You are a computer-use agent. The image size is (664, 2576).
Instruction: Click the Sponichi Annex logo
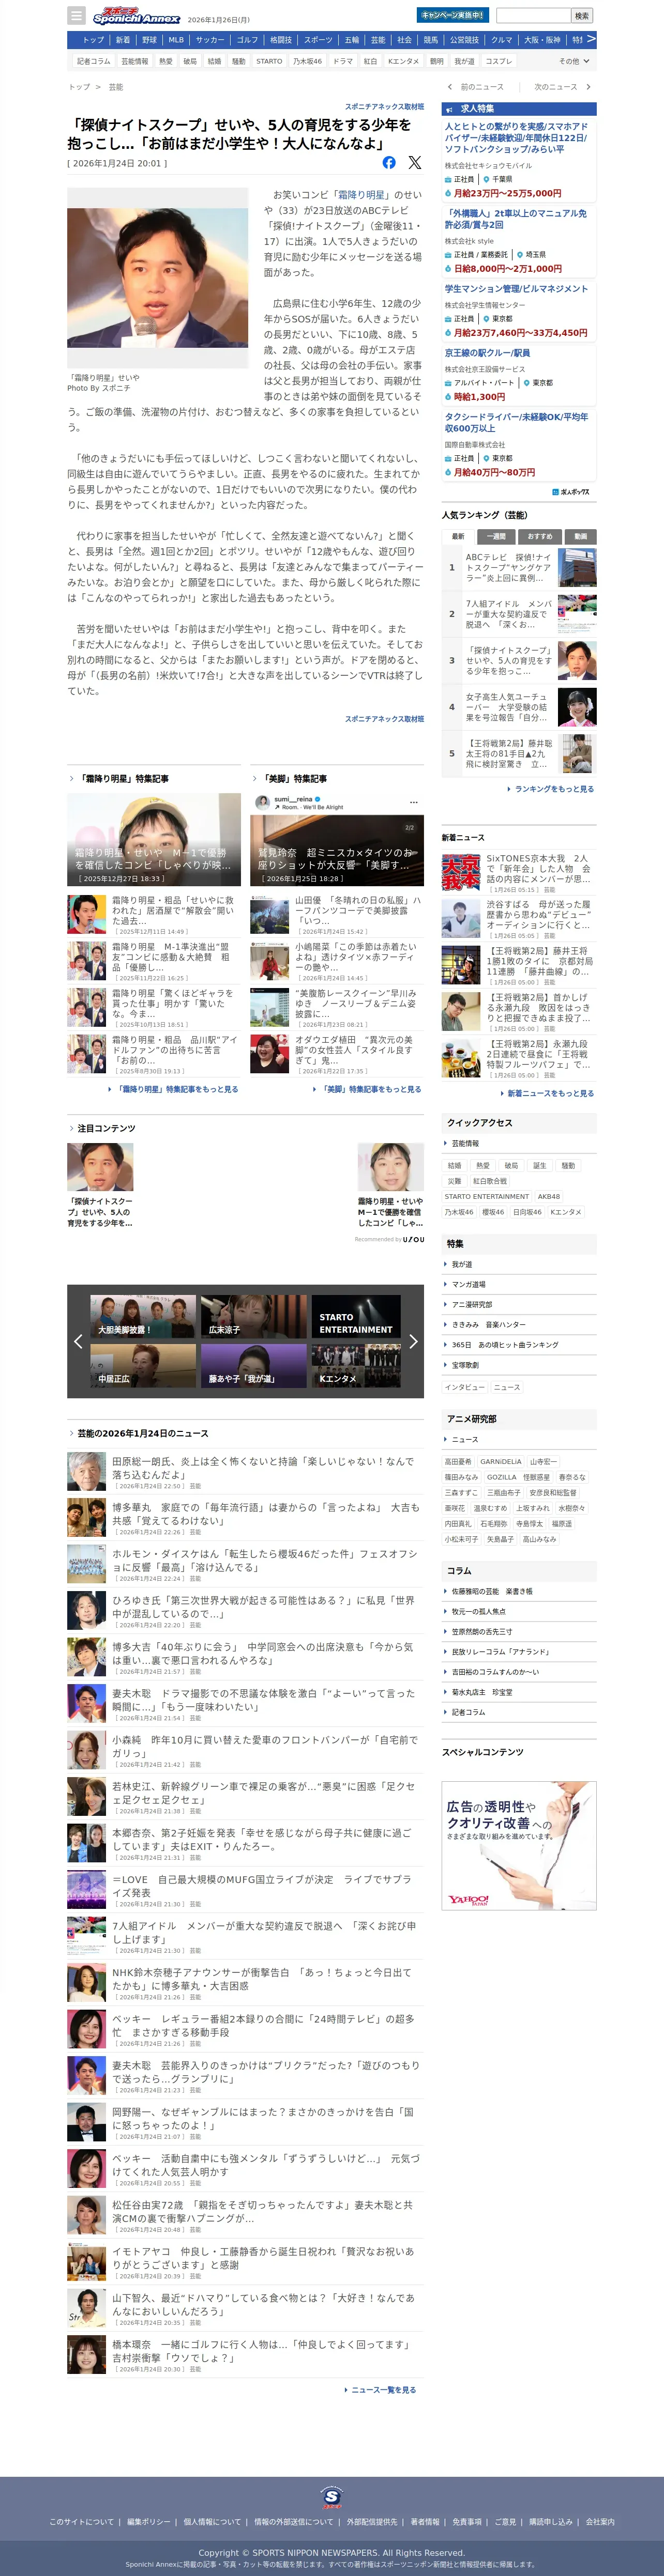136,16
